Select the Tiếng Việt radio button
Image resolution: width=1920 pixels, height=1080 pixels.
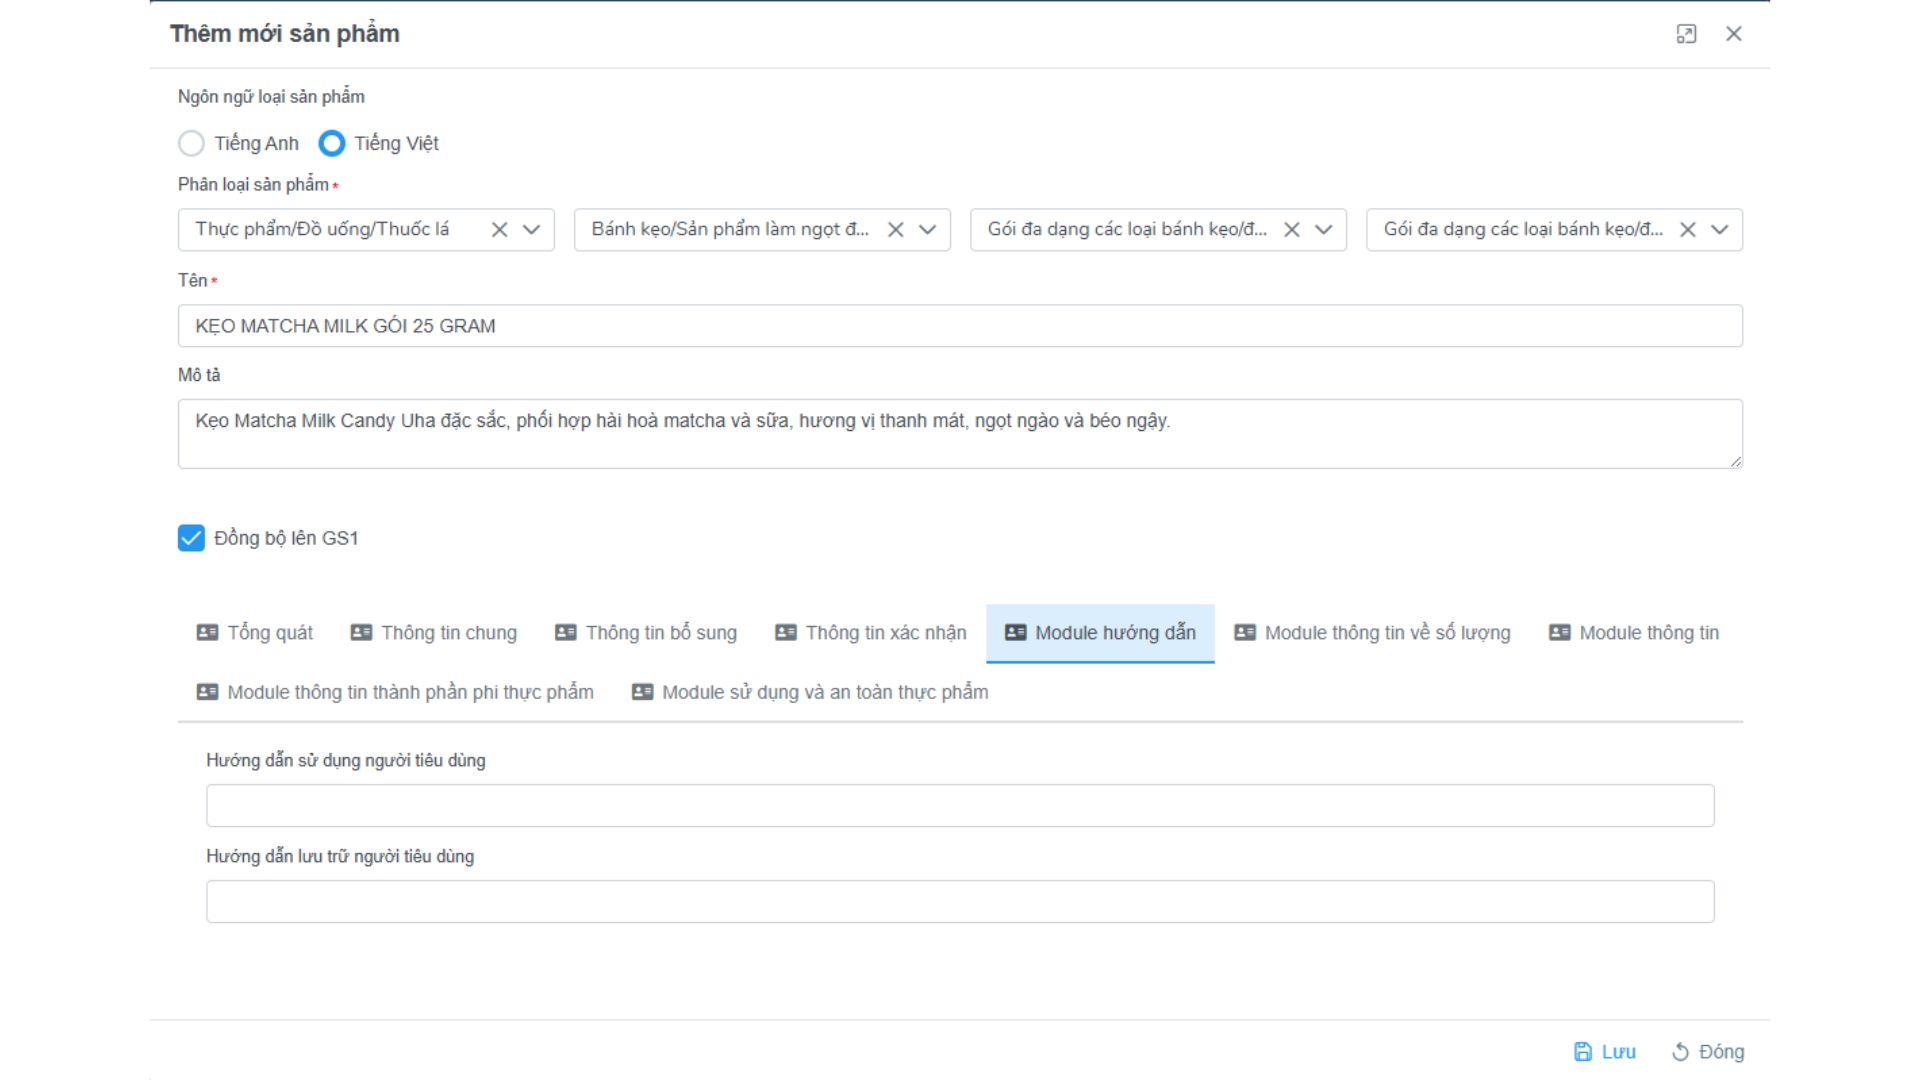332,144
